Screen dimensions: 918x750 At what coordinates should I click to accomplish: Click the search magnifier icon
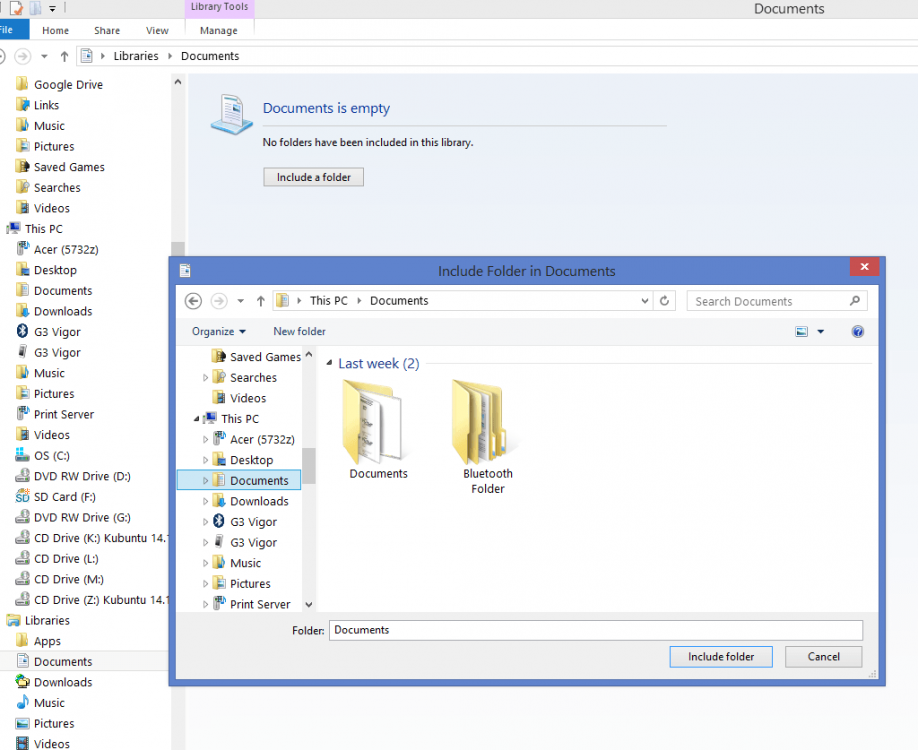[x=855, y=301]
